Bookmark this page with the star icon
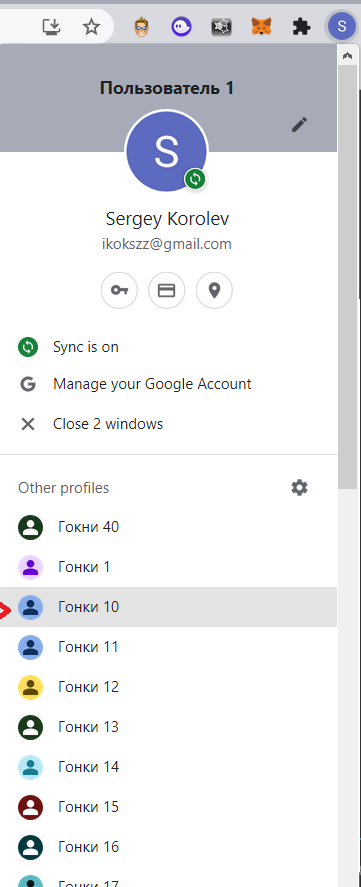The width and height of the screenshot is (361, 887). (x=91, y=26)
